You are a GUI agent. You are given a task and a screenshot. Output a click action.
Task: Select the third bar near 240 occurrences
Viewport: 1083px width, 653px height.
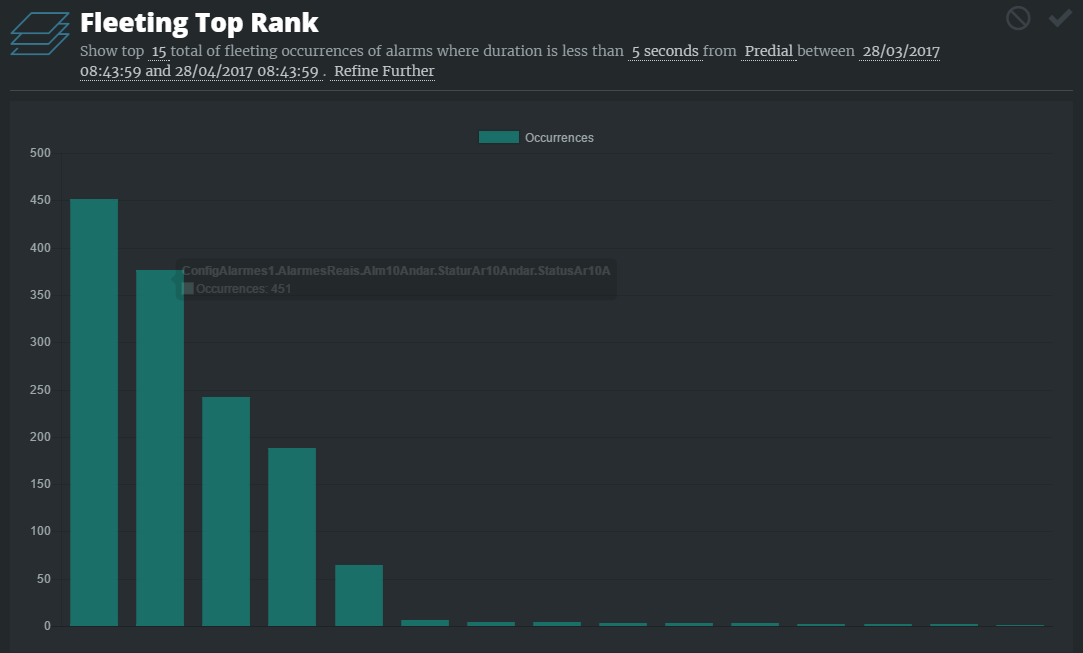pyautogui.click(x=226, y=511)
